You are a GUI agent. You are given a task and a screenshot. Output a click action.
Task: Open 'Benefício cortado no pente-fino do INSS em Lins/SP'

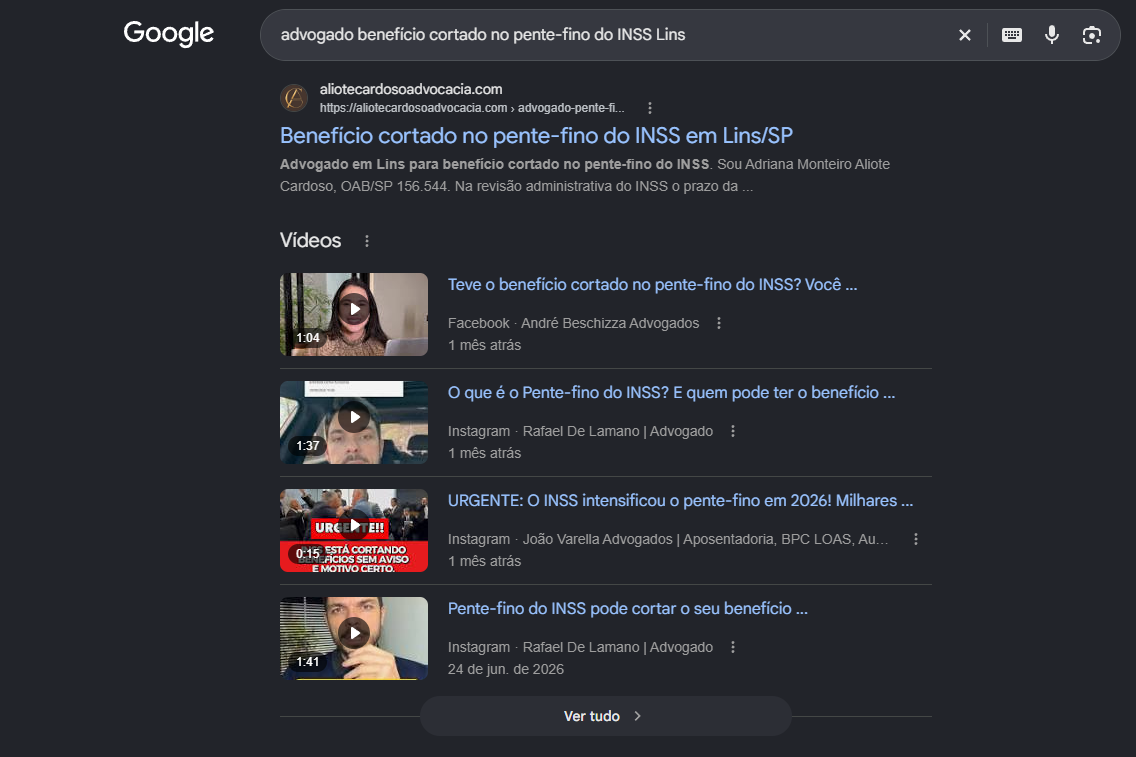[536, 135]
